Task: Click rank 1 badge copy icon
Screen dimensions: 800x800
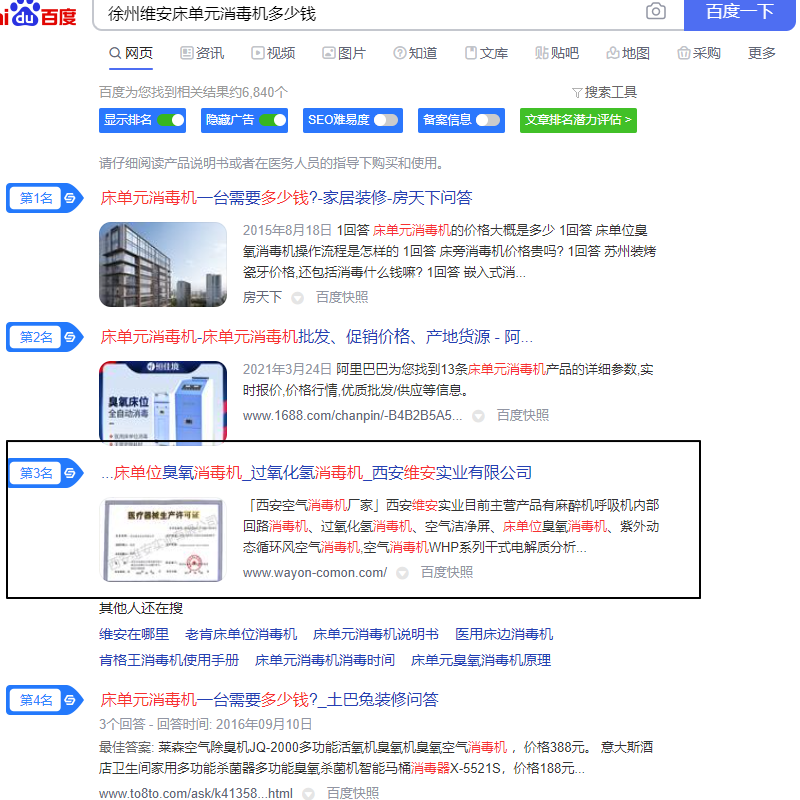Action: coord(70,198)
